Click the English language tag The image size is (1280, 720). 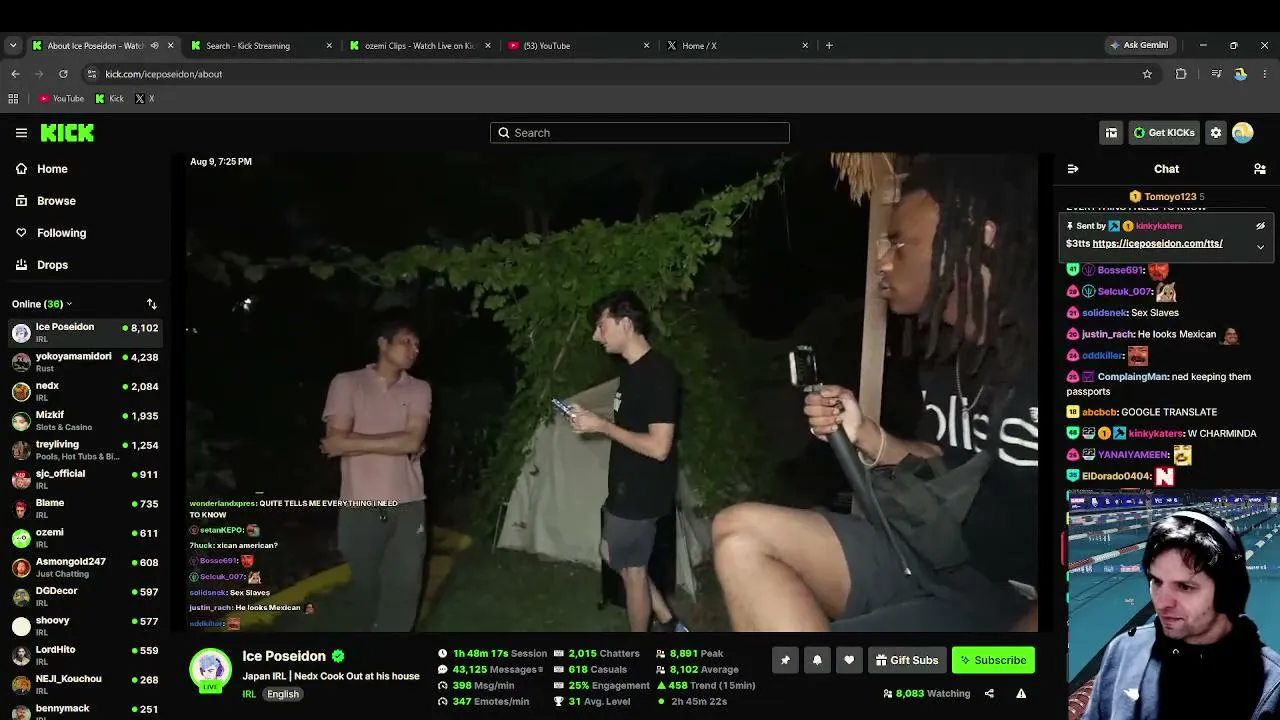pos(283,694)
